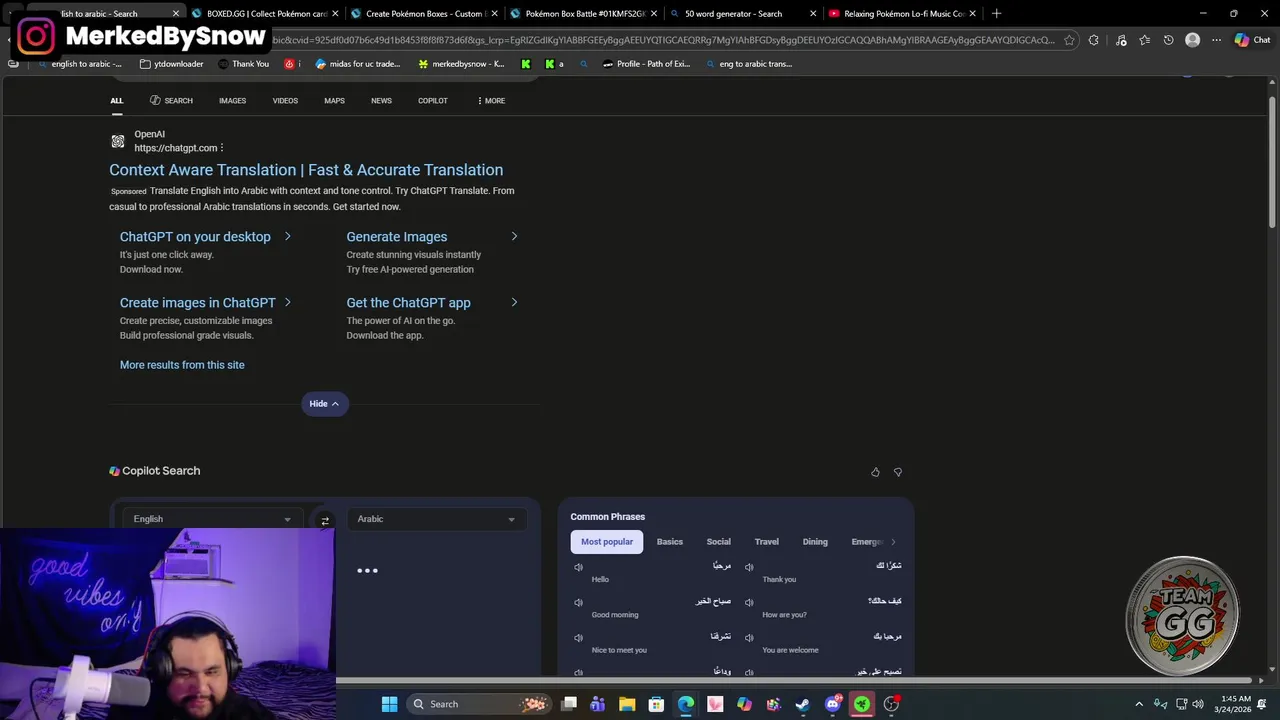Open File Explorer from the taskbar
Image resolution: width=1280 pixels, height=720 pixels.
pyautogui.click(x=626, y=704)
